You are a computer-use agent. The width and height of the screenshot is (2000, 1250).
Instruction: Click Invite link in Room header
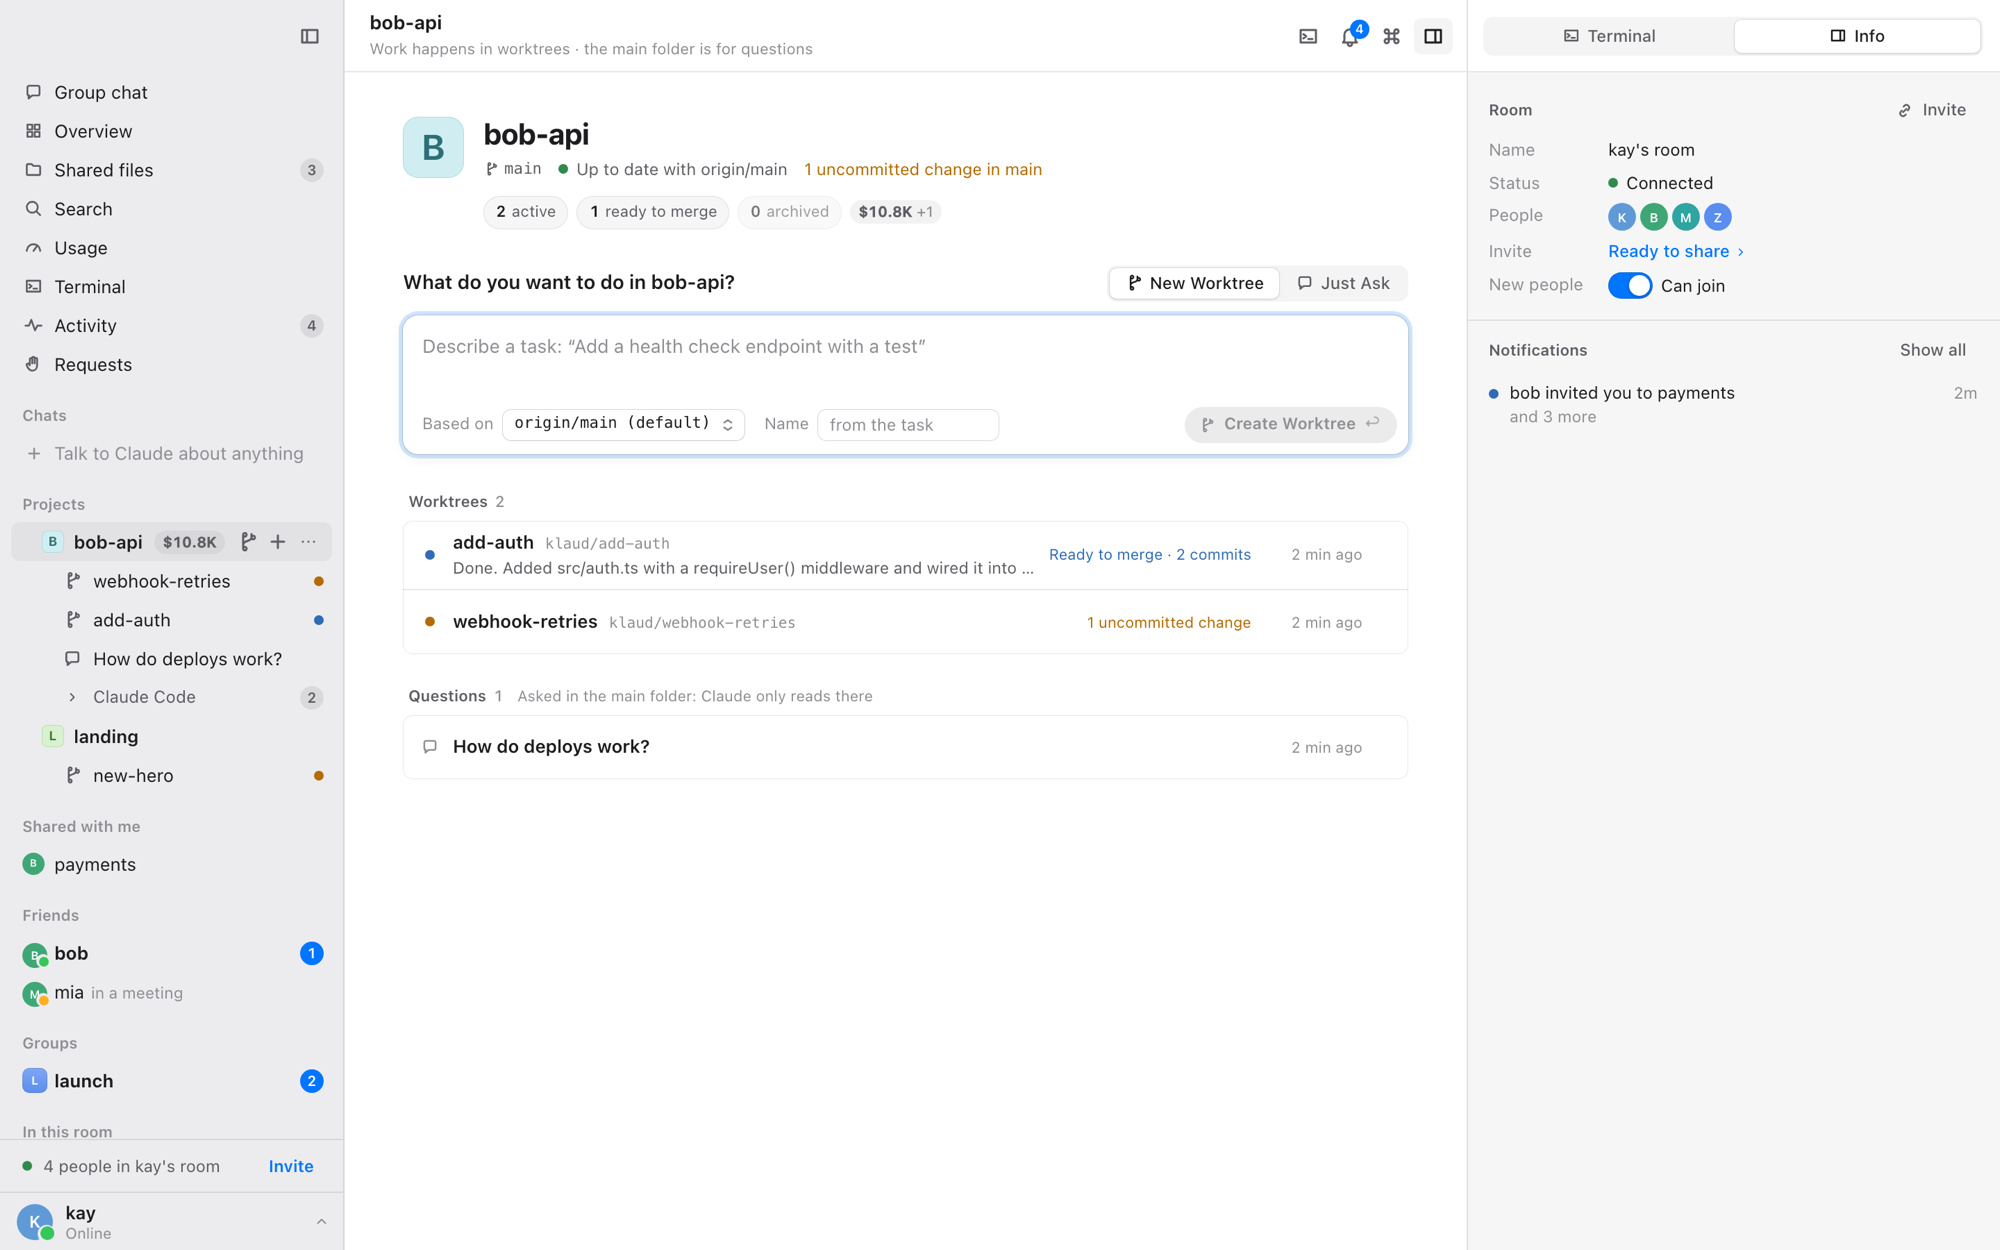1933,111
